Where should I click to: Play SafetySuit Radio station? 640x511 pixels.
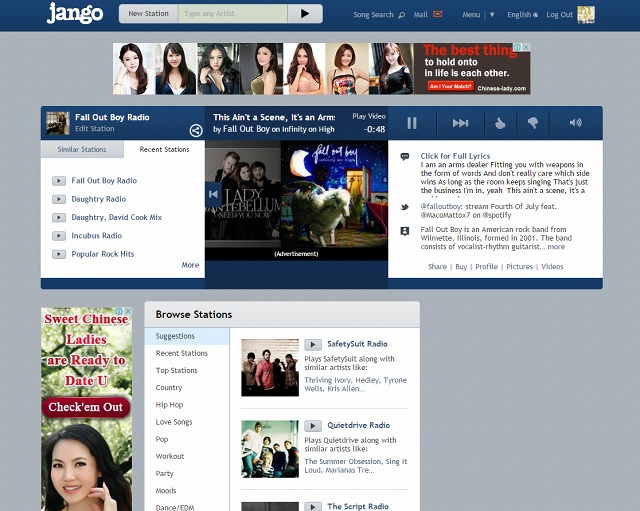coord(313,344)
